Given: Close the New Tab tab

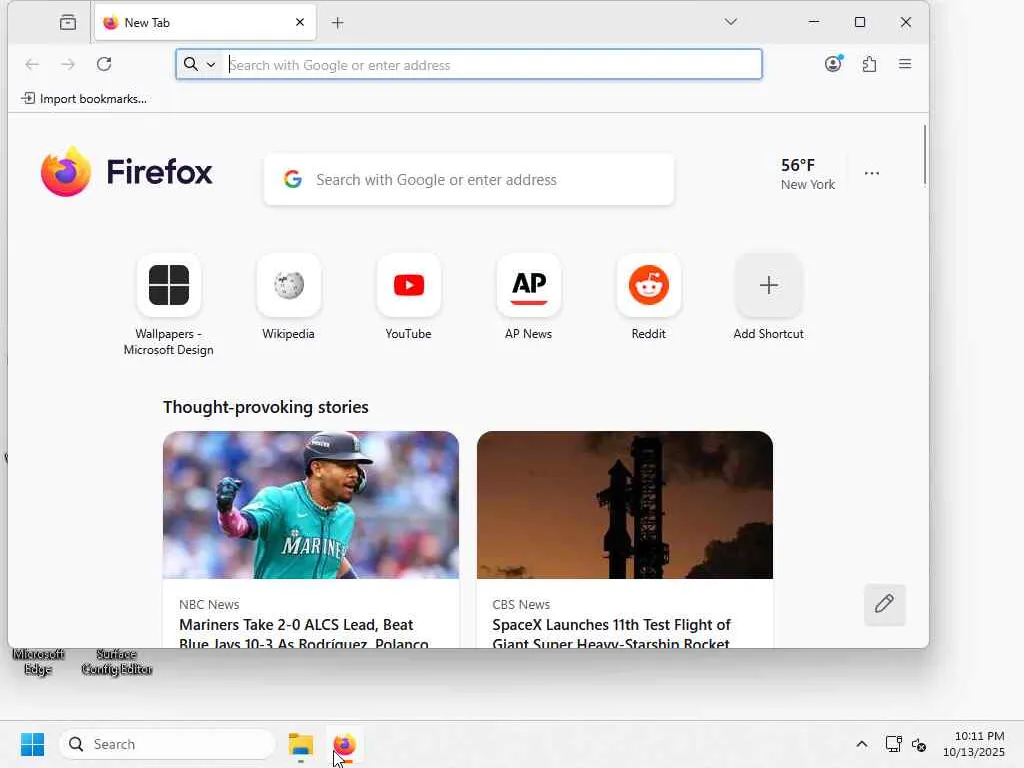Looking at the screenshot, I should point(300,22).
